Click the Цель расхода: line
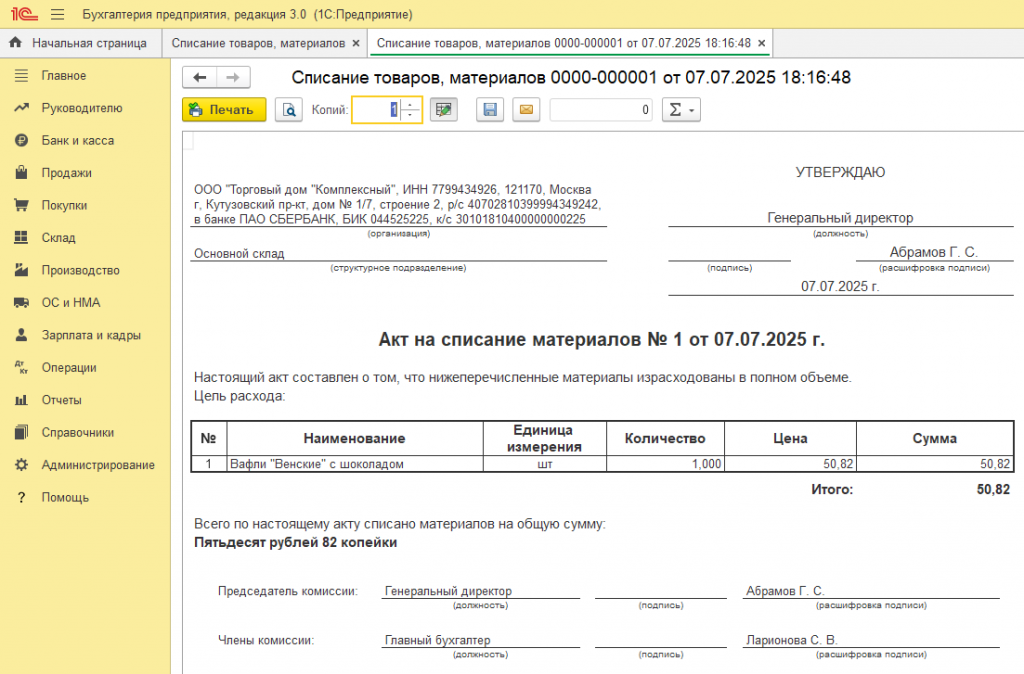1024x674 pixels. coord(240,396)
